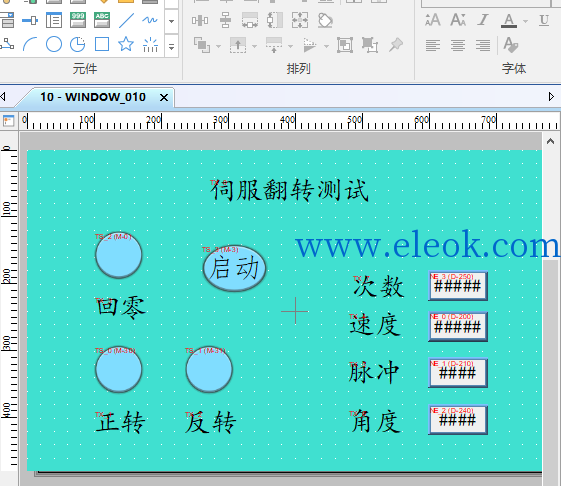561x486 pixels.
Task: Switch to the 10 - WINDOW_010 tab
Action: [x=93, y=97]
